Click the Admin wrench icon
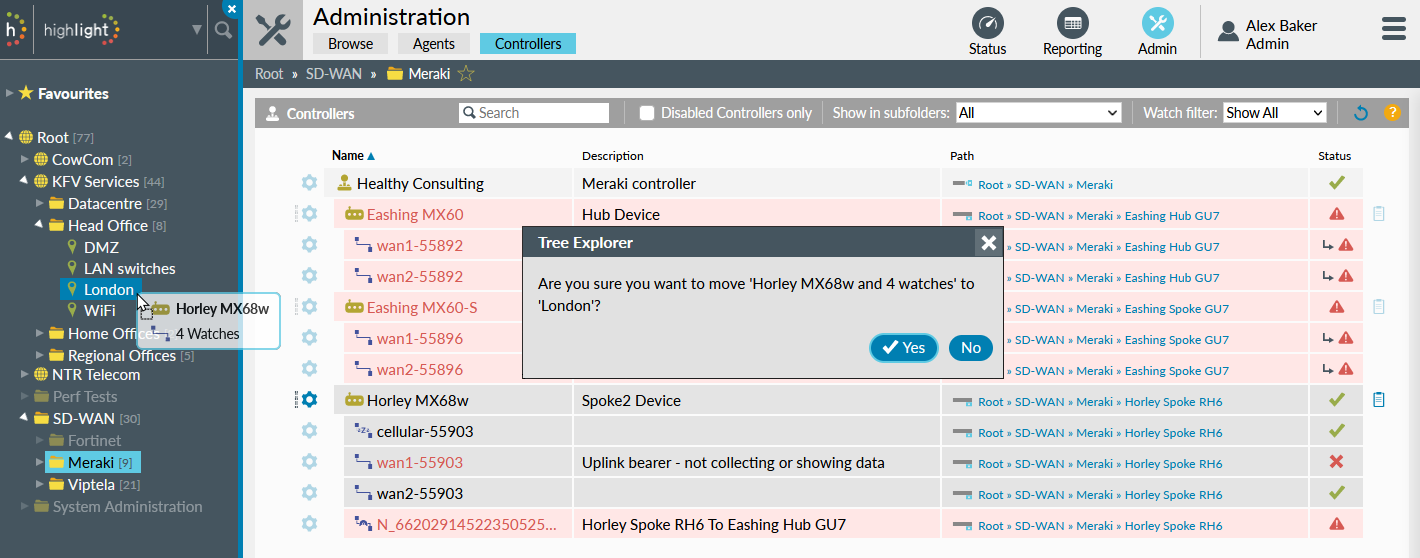This screenshot has width=1420, height=558. click(1157, 24)
